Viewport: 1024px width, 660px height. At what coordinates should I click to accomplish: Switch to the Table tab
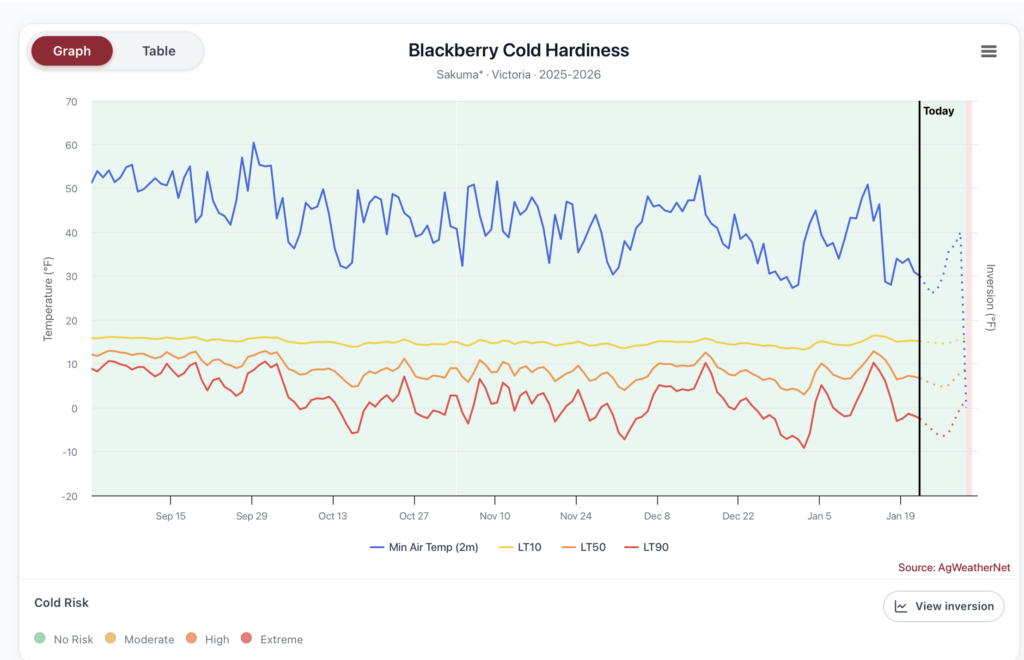[158, 50]
